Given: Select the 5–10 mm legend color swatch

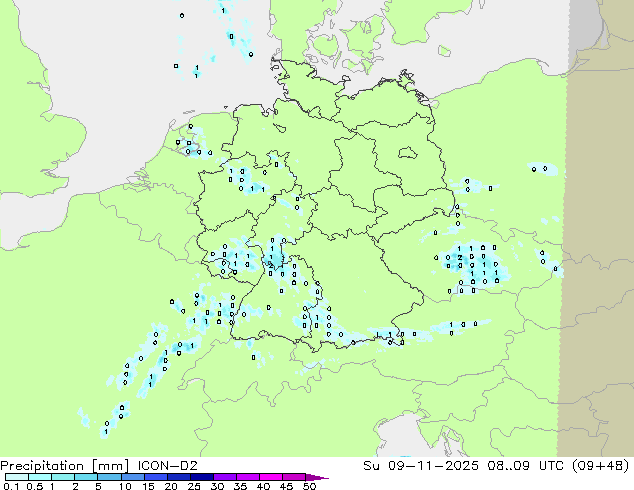Looking at the screenshot, I should coord(109,477).
